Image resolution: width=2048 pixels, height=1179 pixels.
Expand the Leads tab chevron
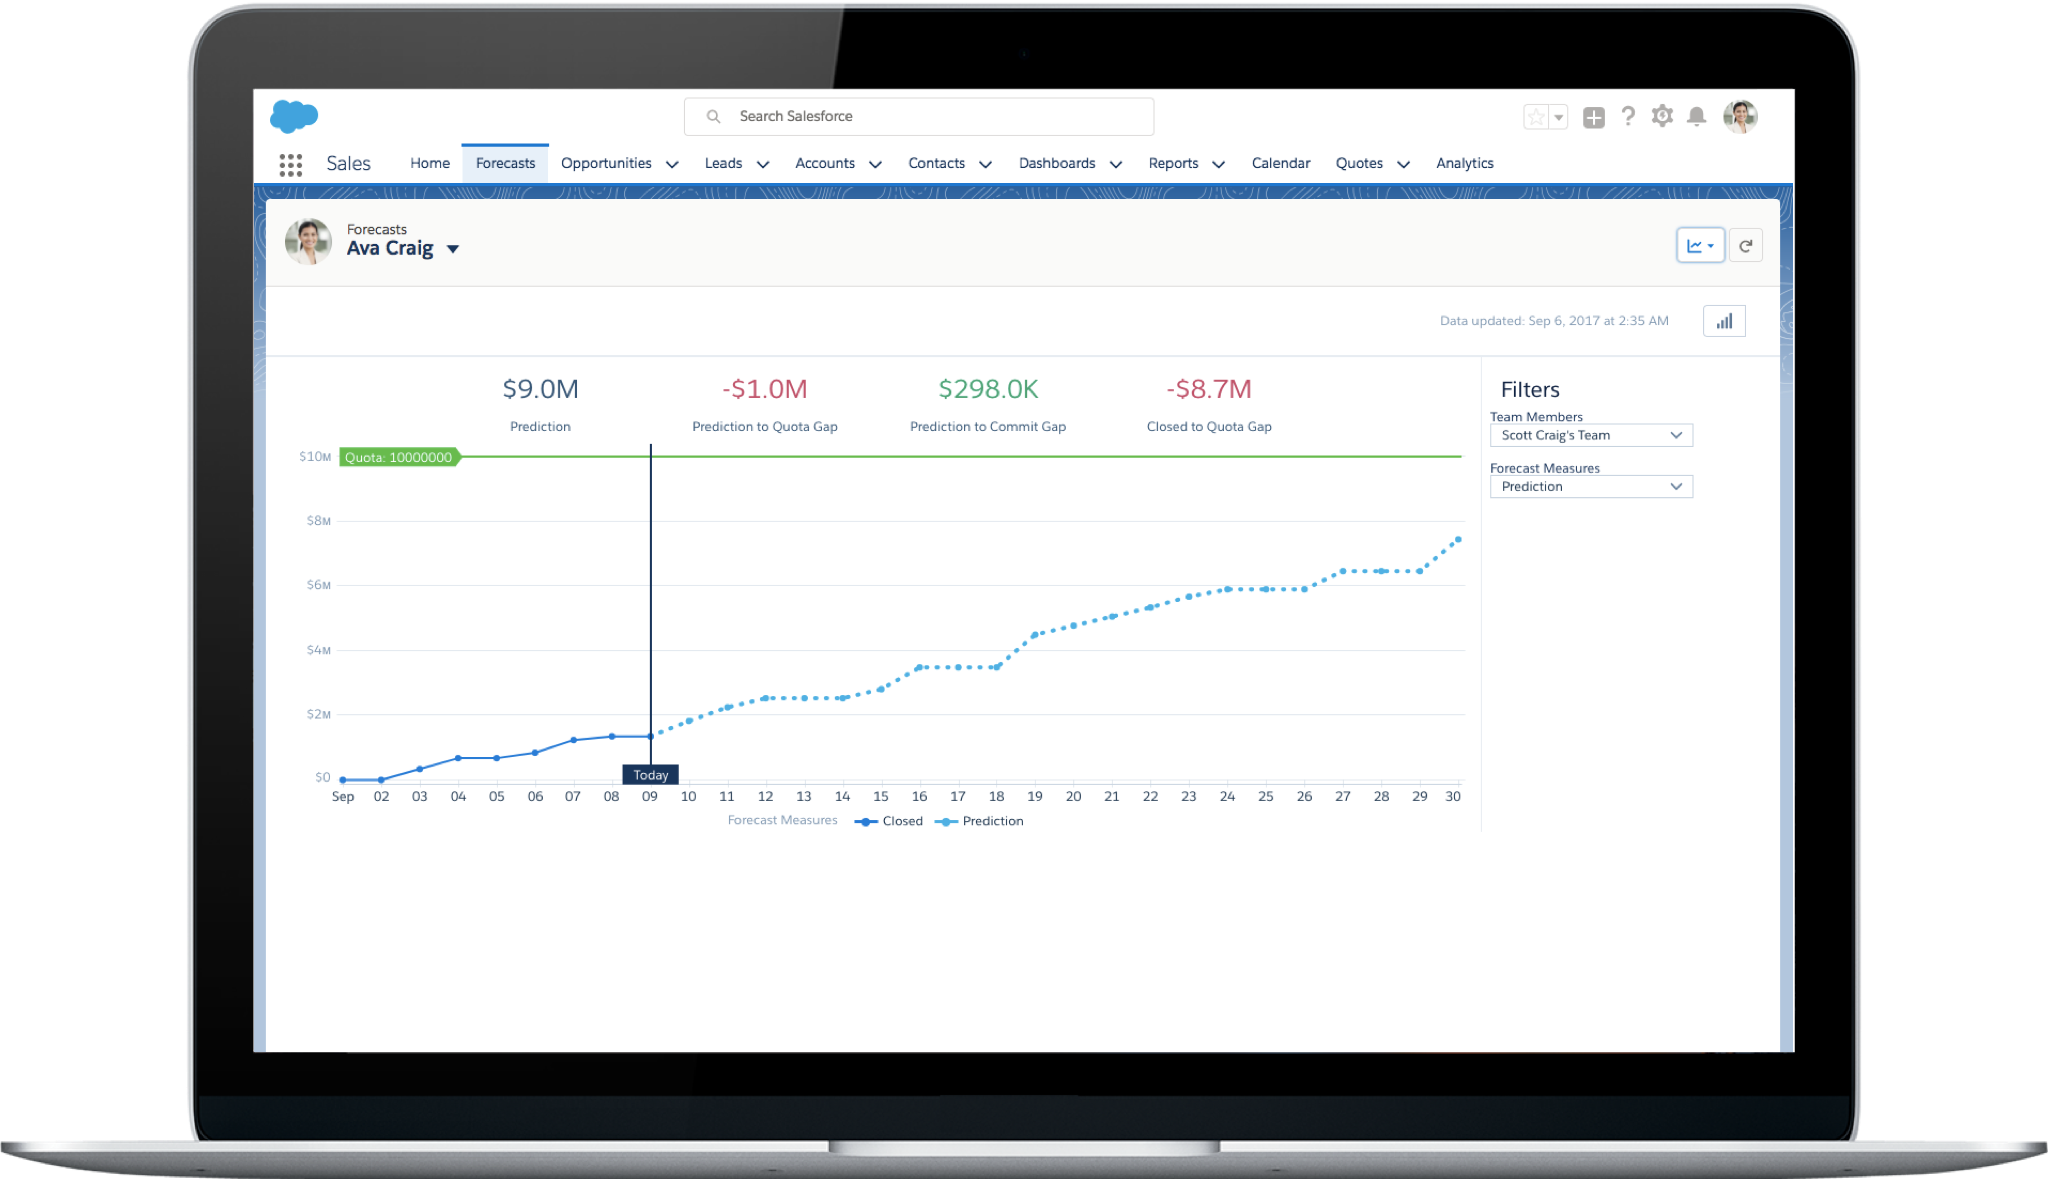click(763, 164)
